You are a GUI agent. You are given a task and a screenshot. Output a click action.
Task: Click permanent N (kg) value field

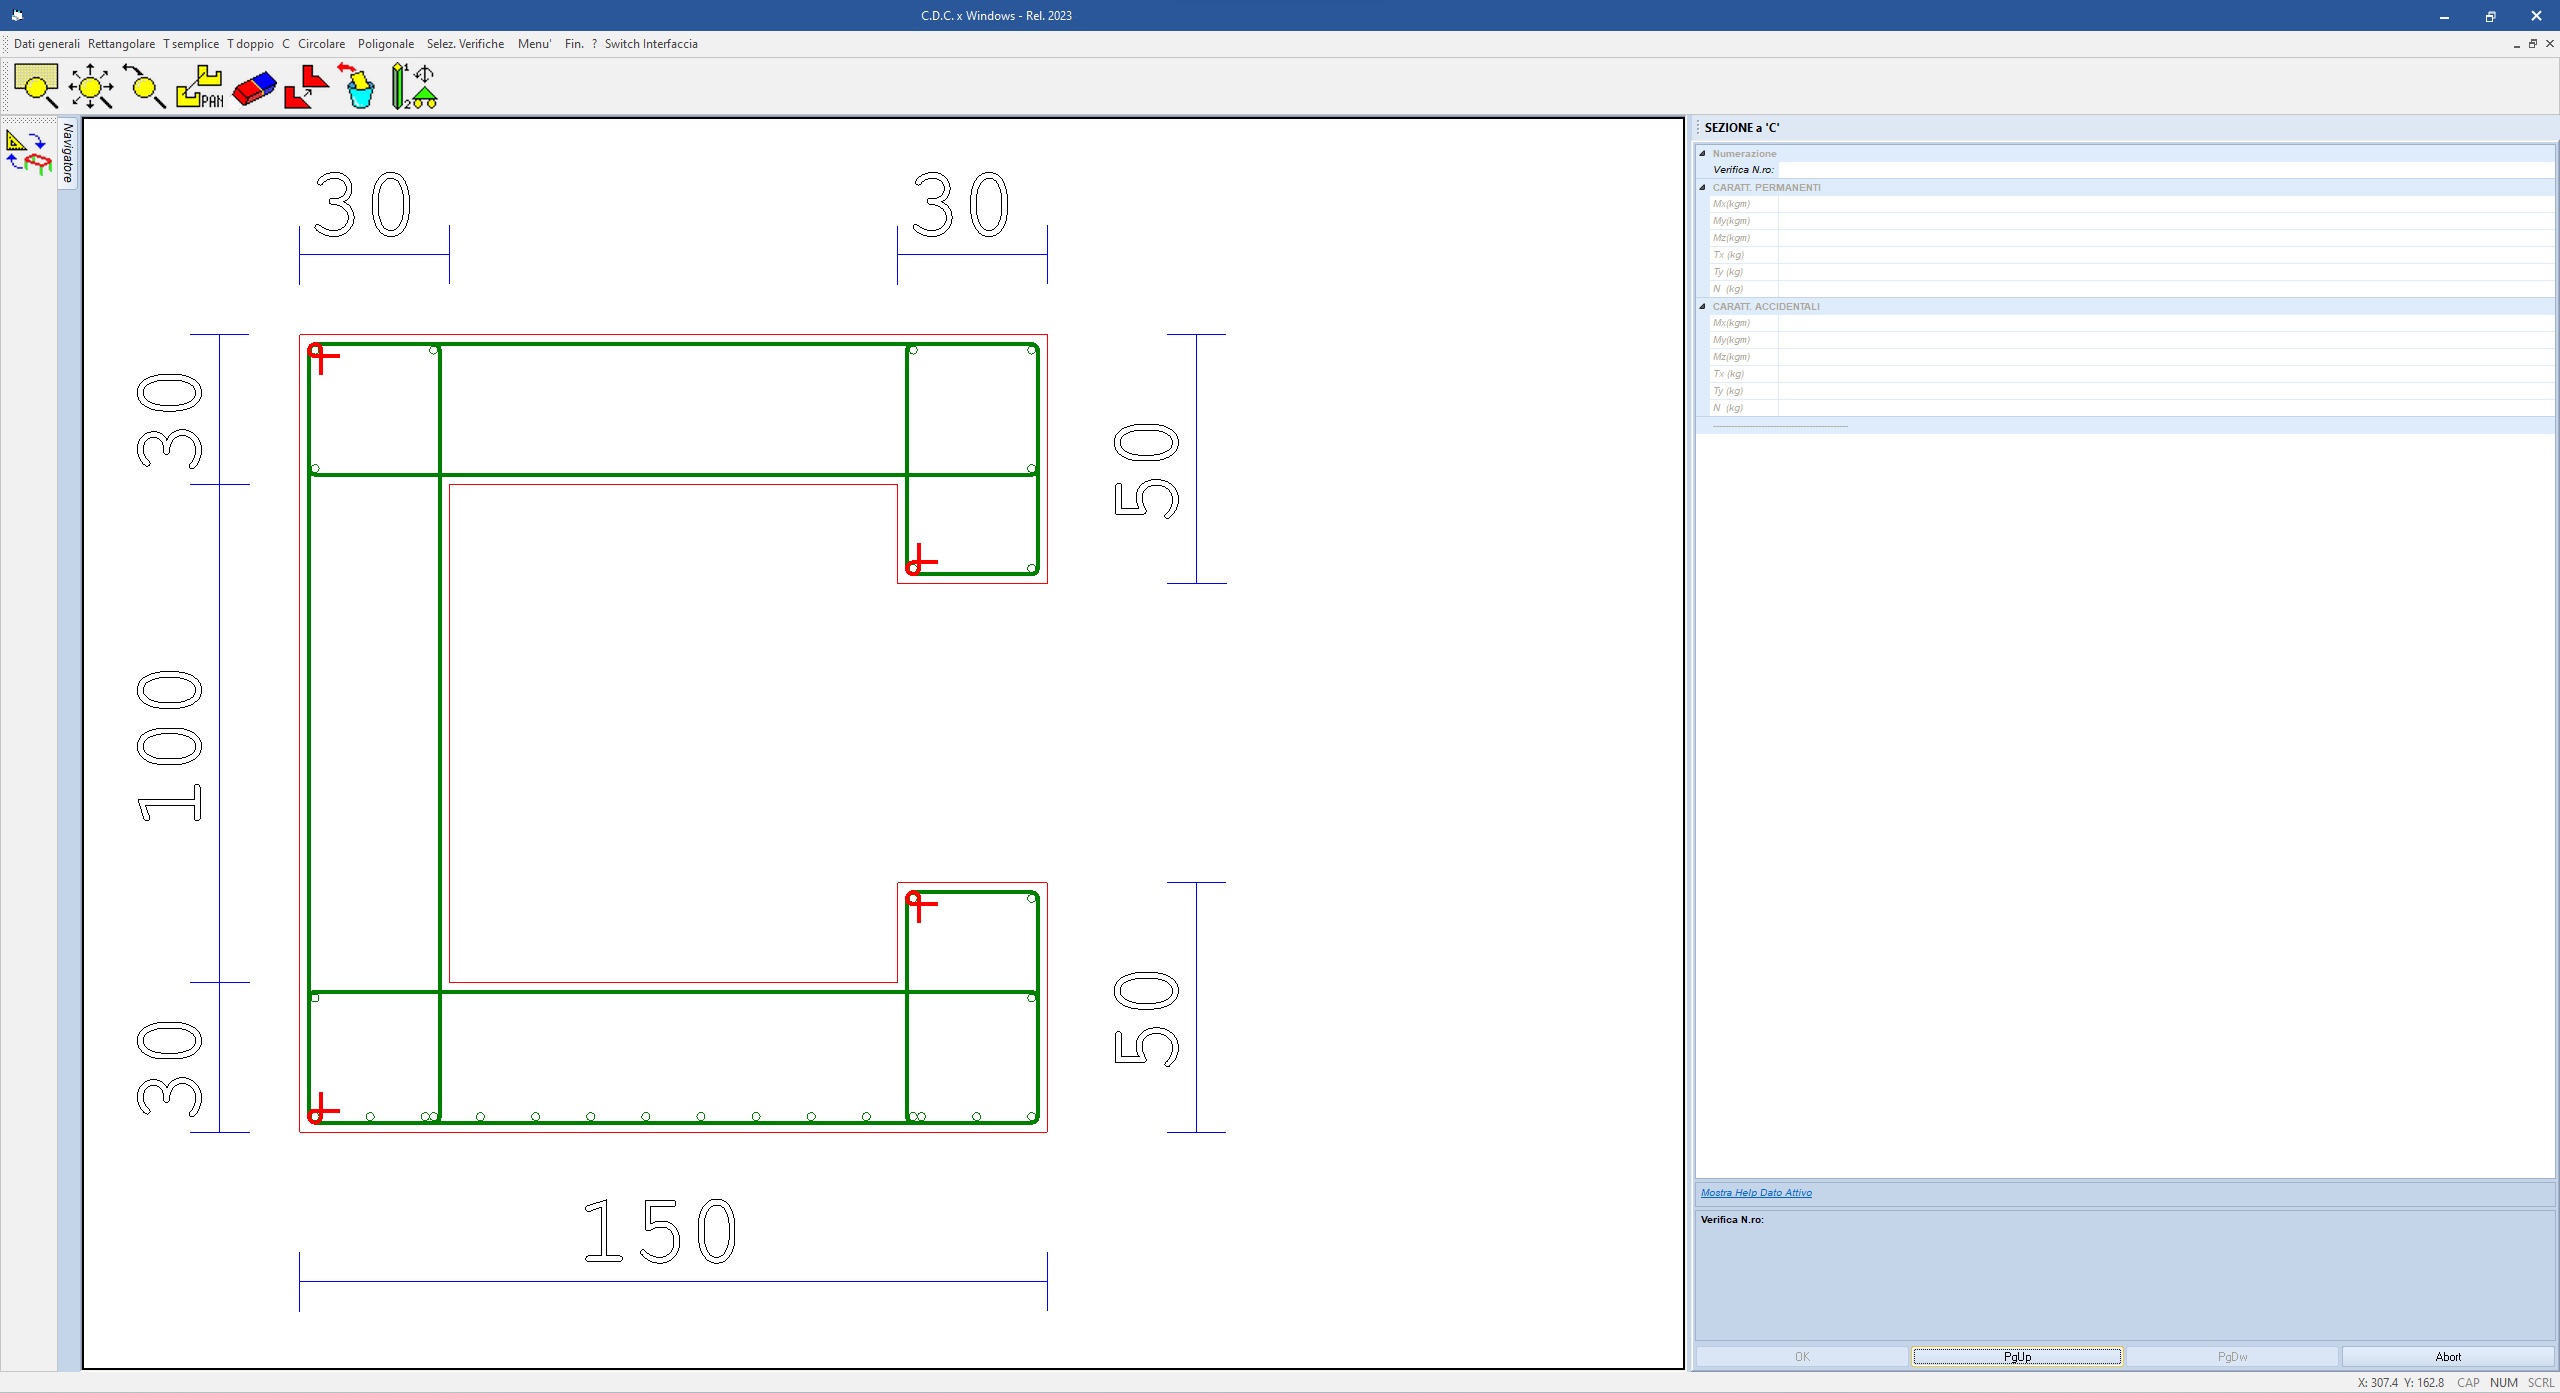[2166, 289]
